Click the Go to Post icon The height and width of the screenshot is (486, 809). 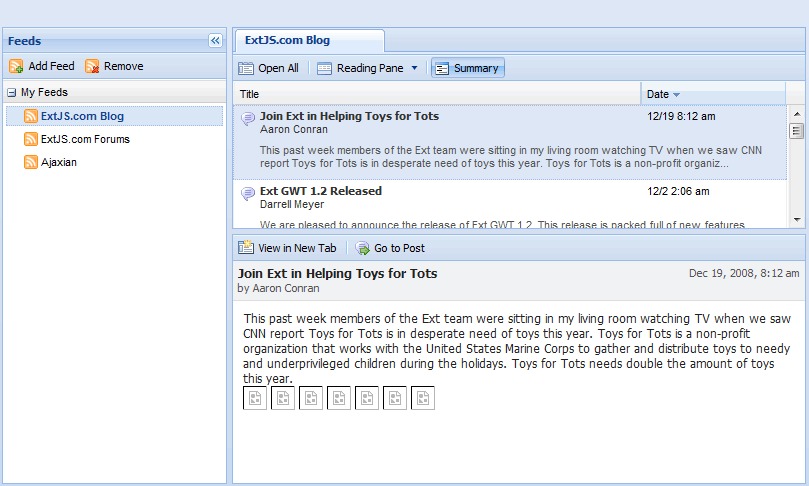[362, 248]
